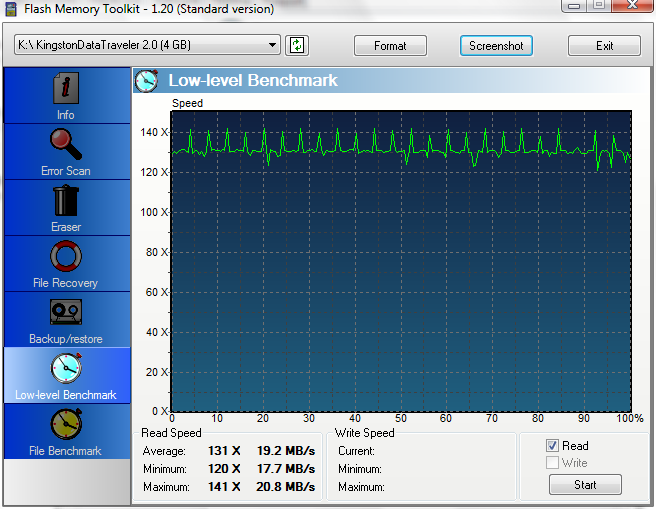Go to File Recovery lifebuoy icon
Image resolution: width=656 pixels, height=509 pixels.
[x=66, y=258]
